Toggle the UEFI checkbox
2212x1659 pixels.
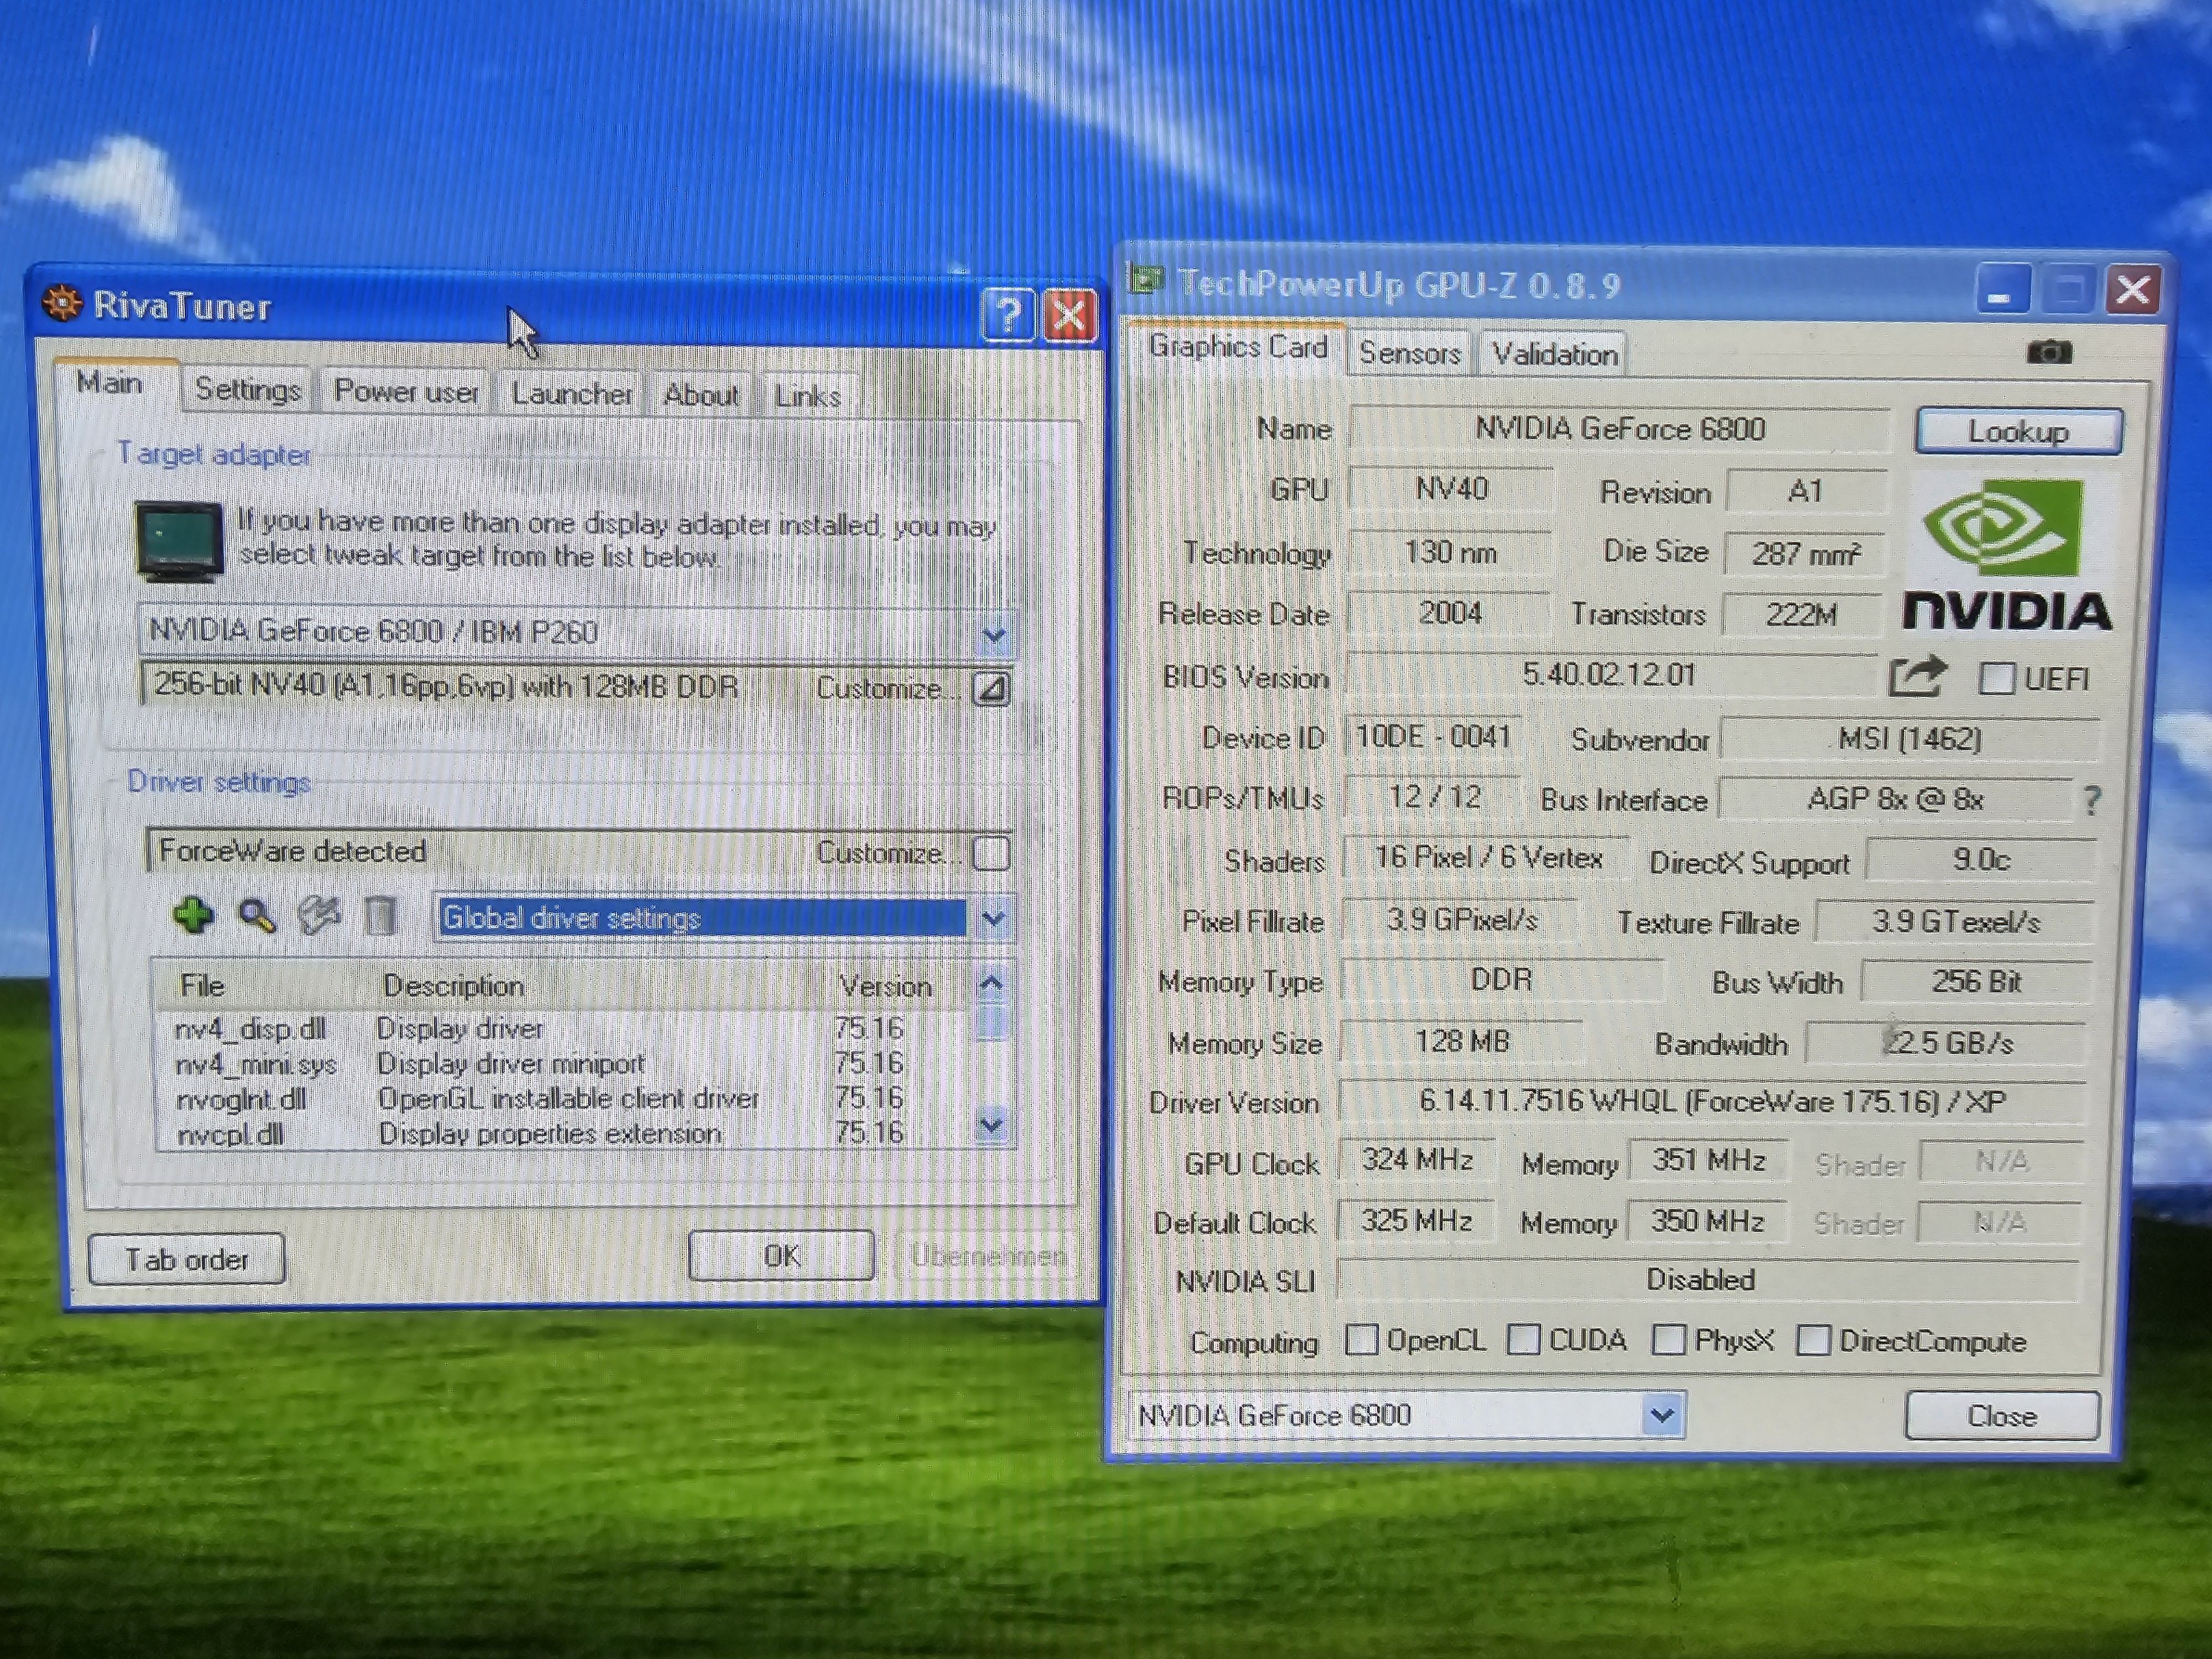point(1997,679)
